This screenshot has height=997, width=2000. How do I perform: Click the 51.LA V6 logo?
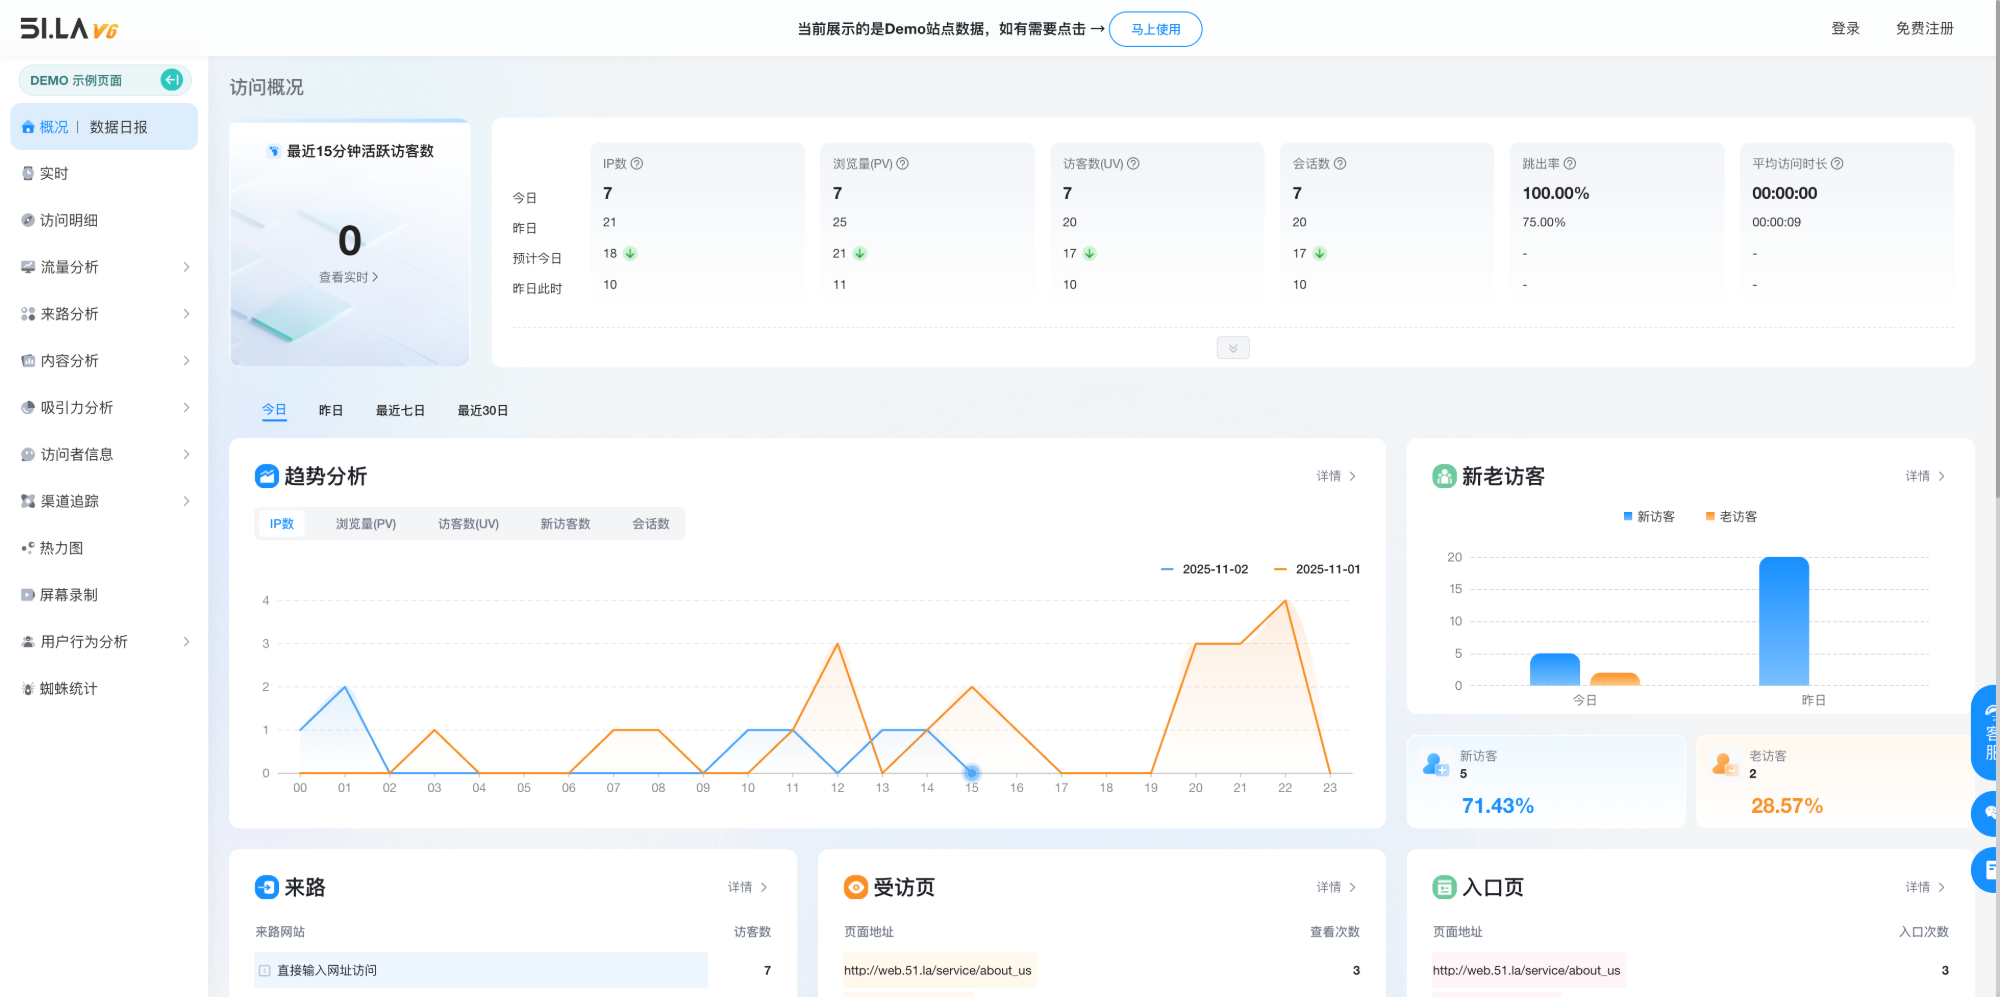point(69,29)
